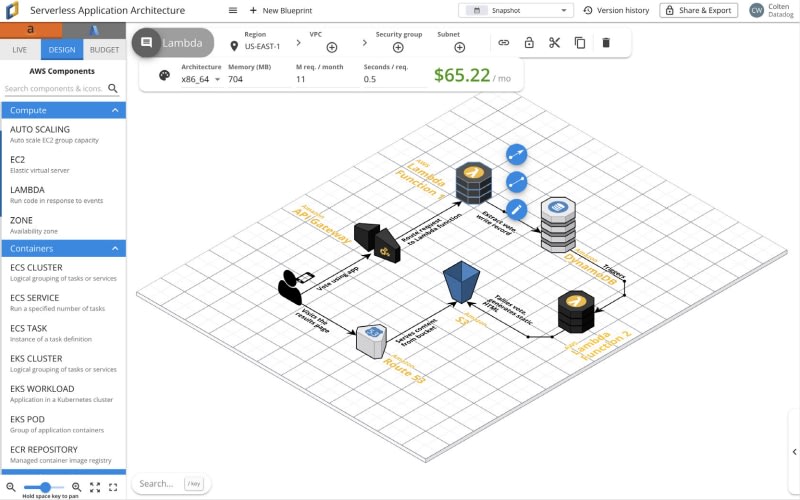
Task: Open Version history
Action: point(616,10)
